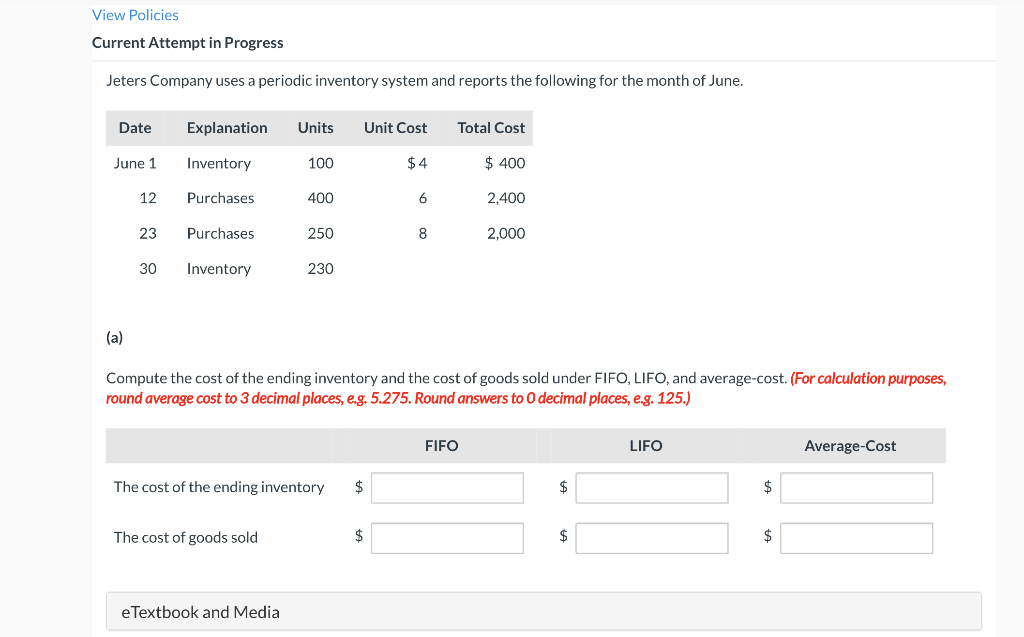Expand the eTextbook and Media section
Viewport: 1024px width, 637px height.
tap(199, 611)
